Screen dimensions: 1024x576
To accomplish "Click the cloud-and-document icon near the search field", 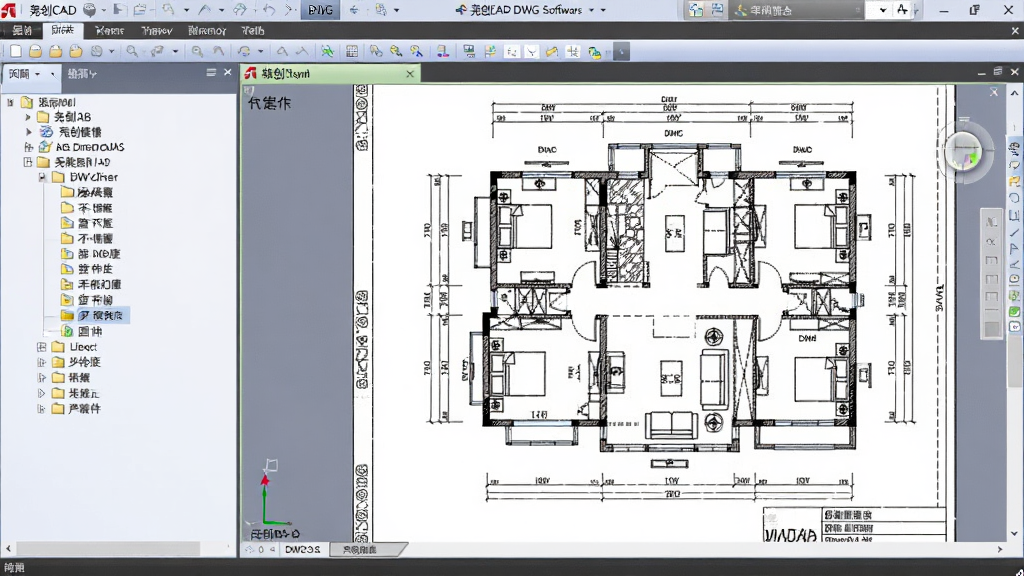I will [697, 10].
